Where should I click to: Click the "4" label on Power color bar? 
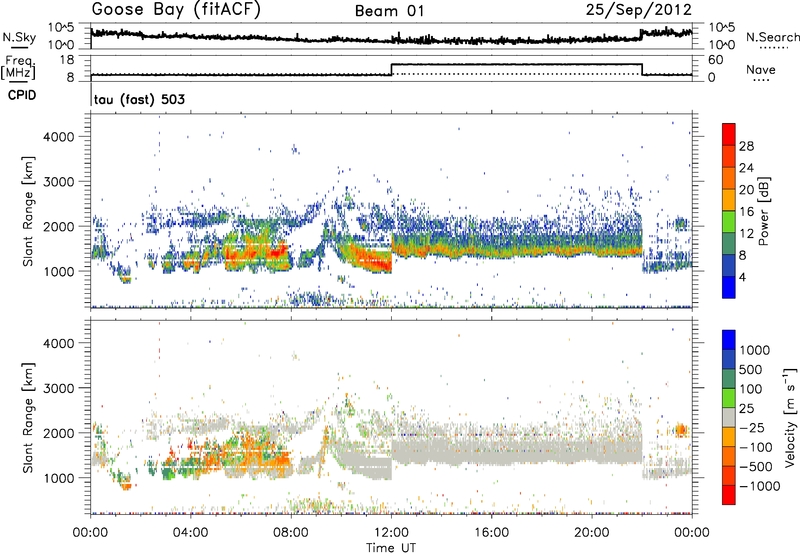[x=742, y=277]
